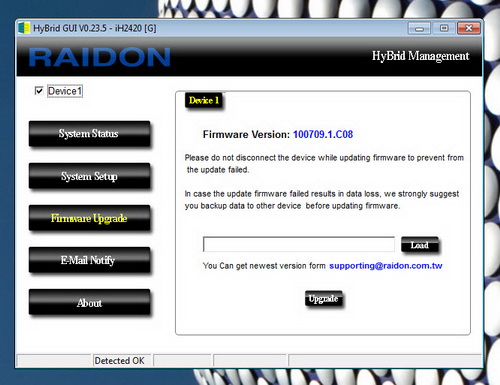Start the firmware update with Upgrade button
The height and width of the screenshot is (385, 500).
[x=323, y=298]
